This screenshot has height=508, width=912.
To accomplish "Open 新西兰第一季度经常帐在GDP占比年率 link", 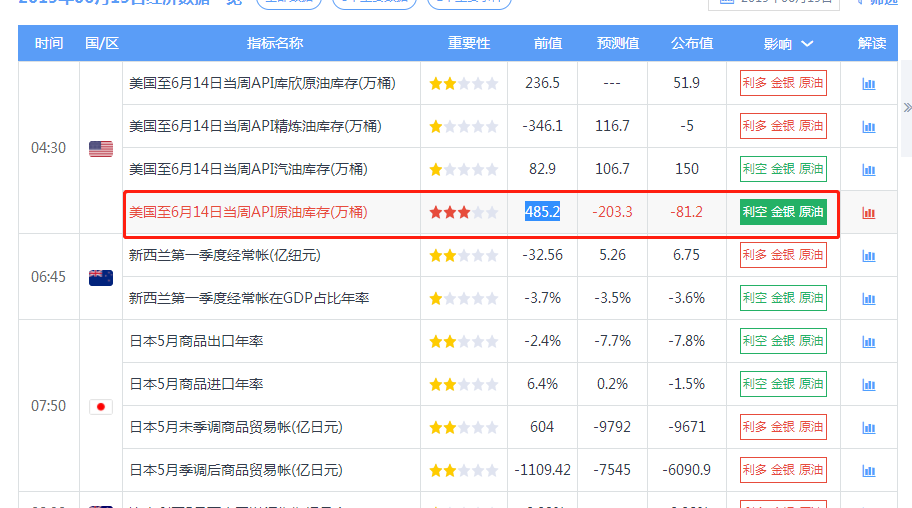I will [249, 299].
